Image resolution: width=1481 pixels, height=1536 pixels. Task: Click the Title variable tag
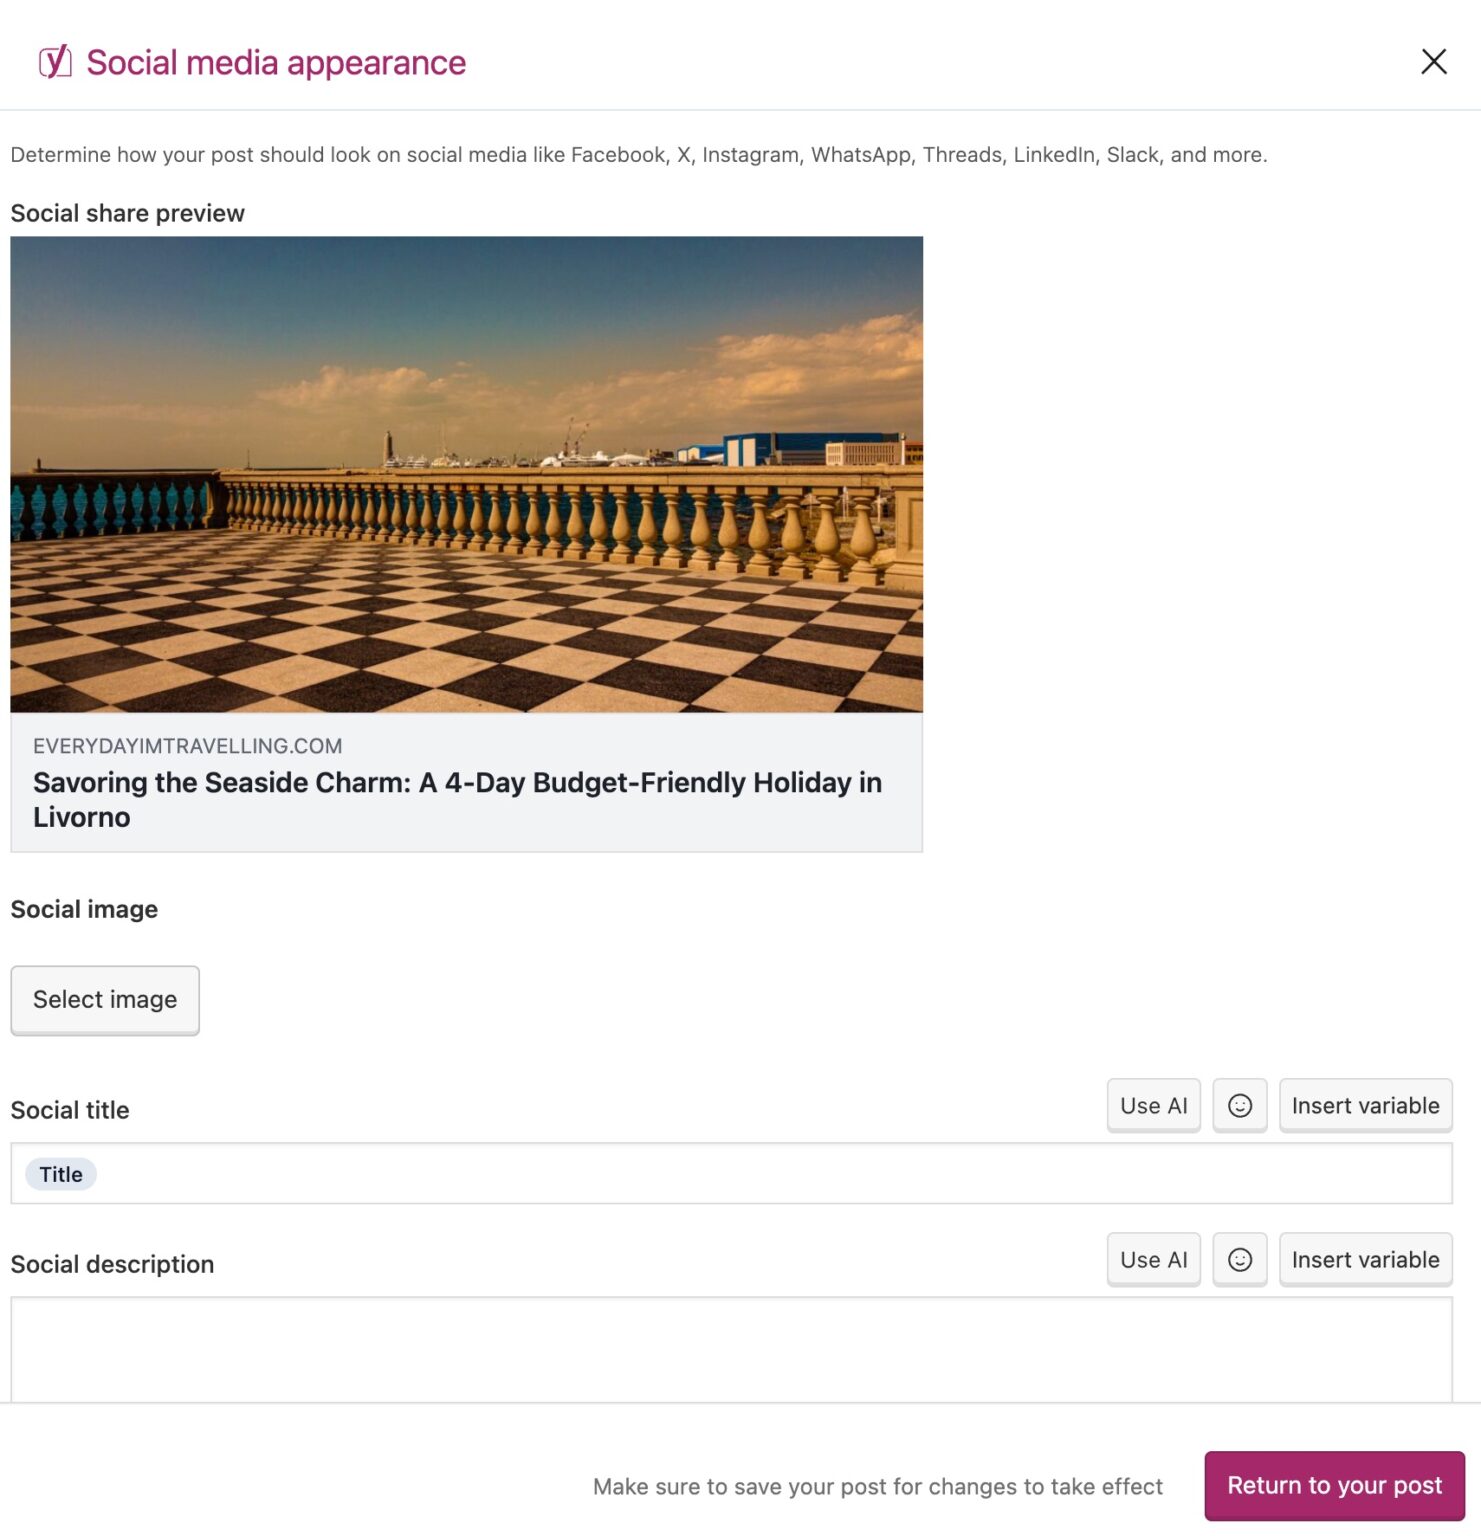point(59,1173)
